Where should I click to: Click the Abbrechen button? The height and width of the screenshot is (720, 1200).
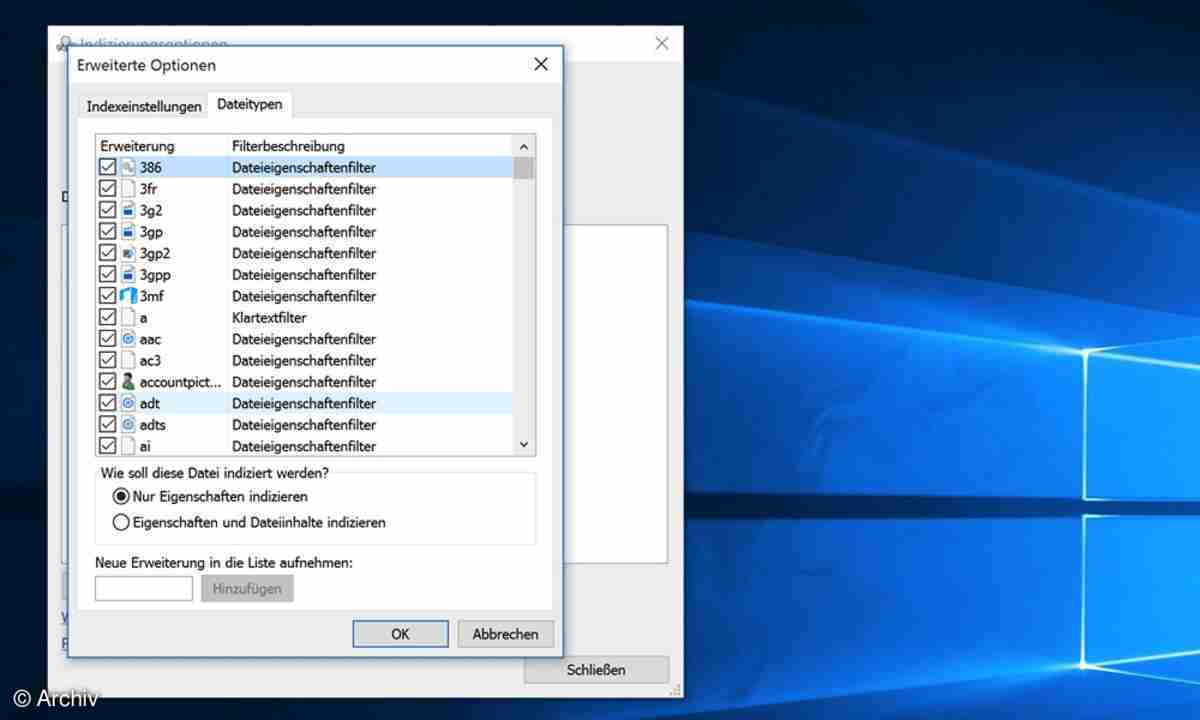[x=505, y=634]
